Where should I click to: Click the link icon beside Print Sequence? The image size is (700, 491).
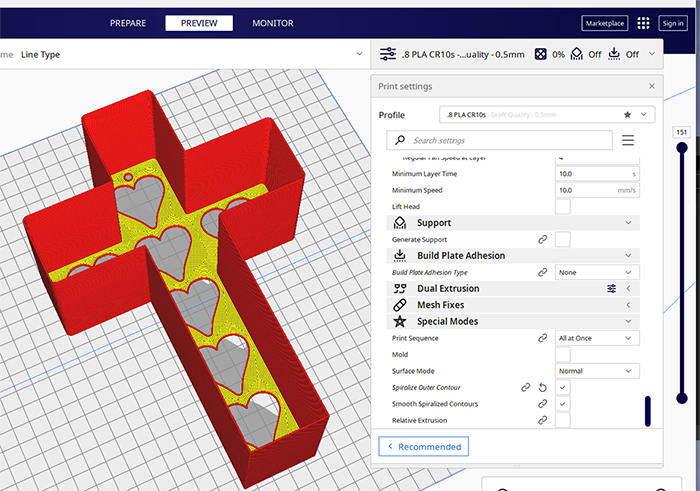point(542,339)
